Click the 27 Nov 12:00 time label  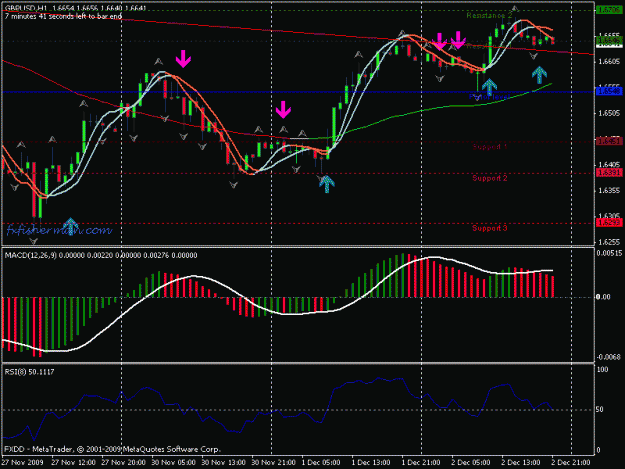[73, 462]
